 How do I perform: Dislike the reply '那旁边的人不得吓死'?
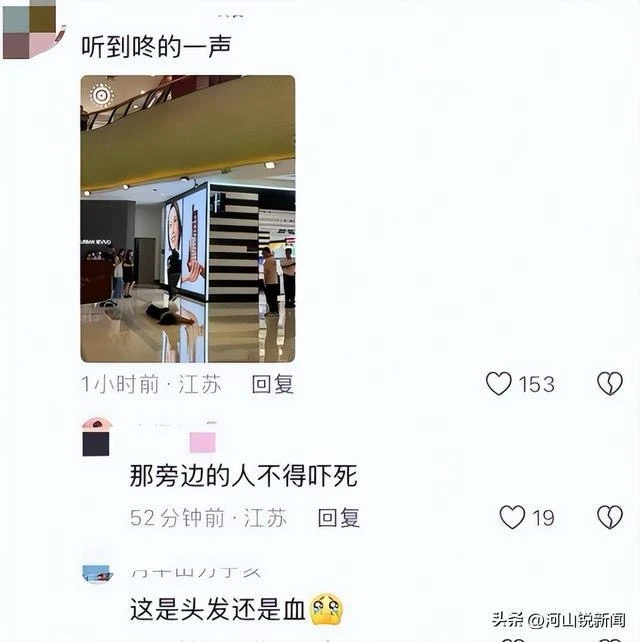tap(610, 517)
